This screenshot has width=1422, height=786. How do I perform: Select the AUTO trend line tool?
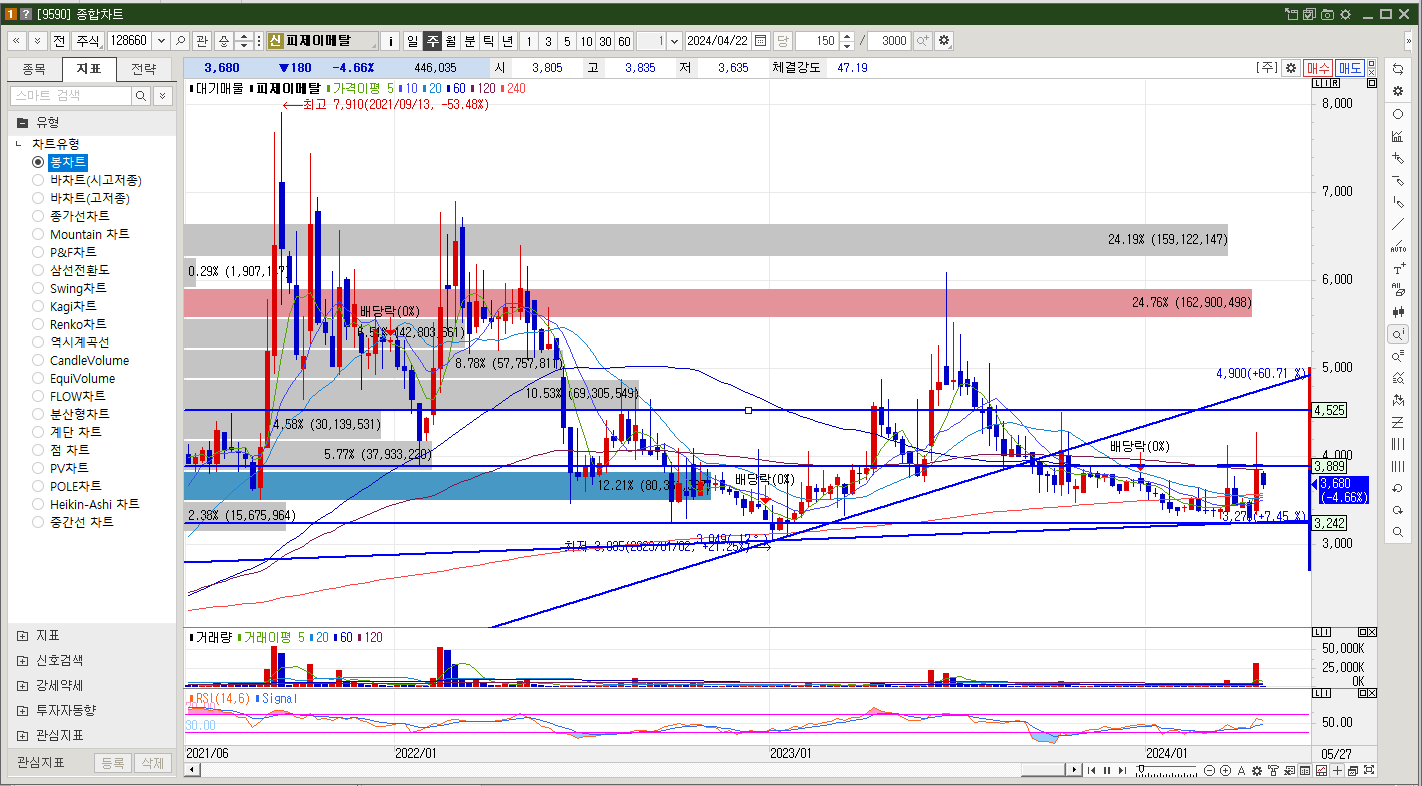point(1398,246)
